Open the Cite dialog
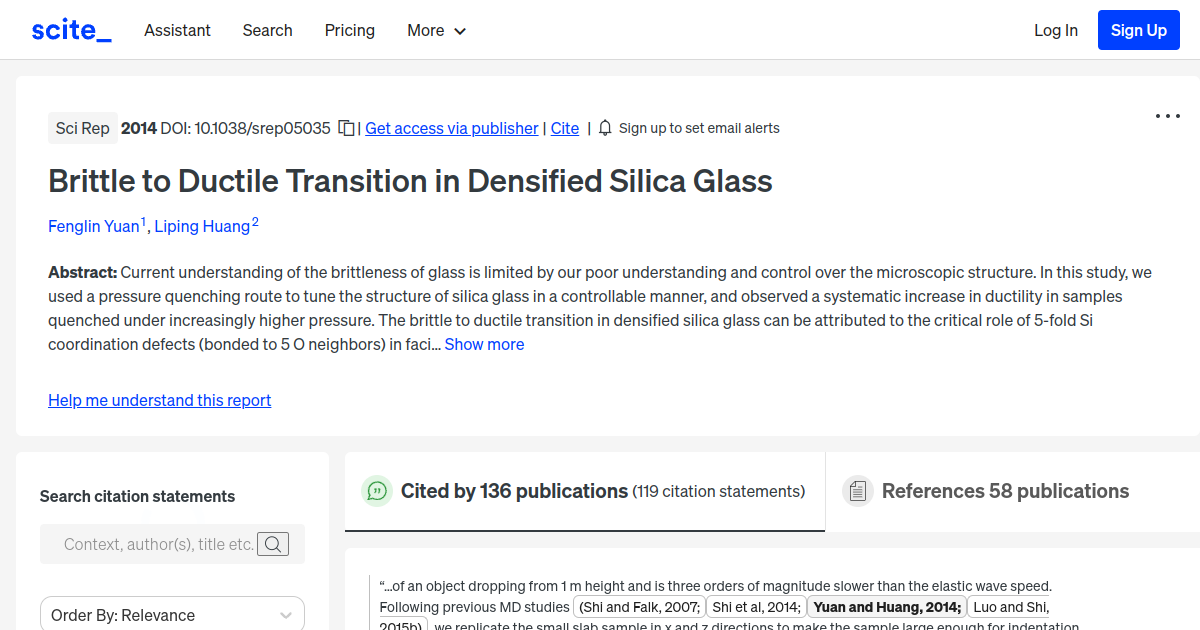This screenshot has width=1200, height=630. (x=564, y=128)
